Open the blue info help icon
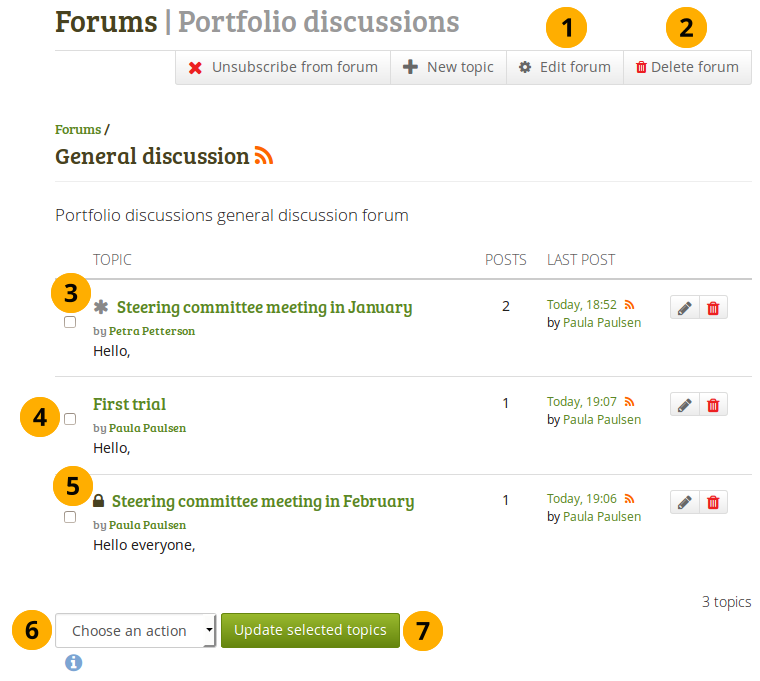Screen dimensions: 760x681 point(73,662)
